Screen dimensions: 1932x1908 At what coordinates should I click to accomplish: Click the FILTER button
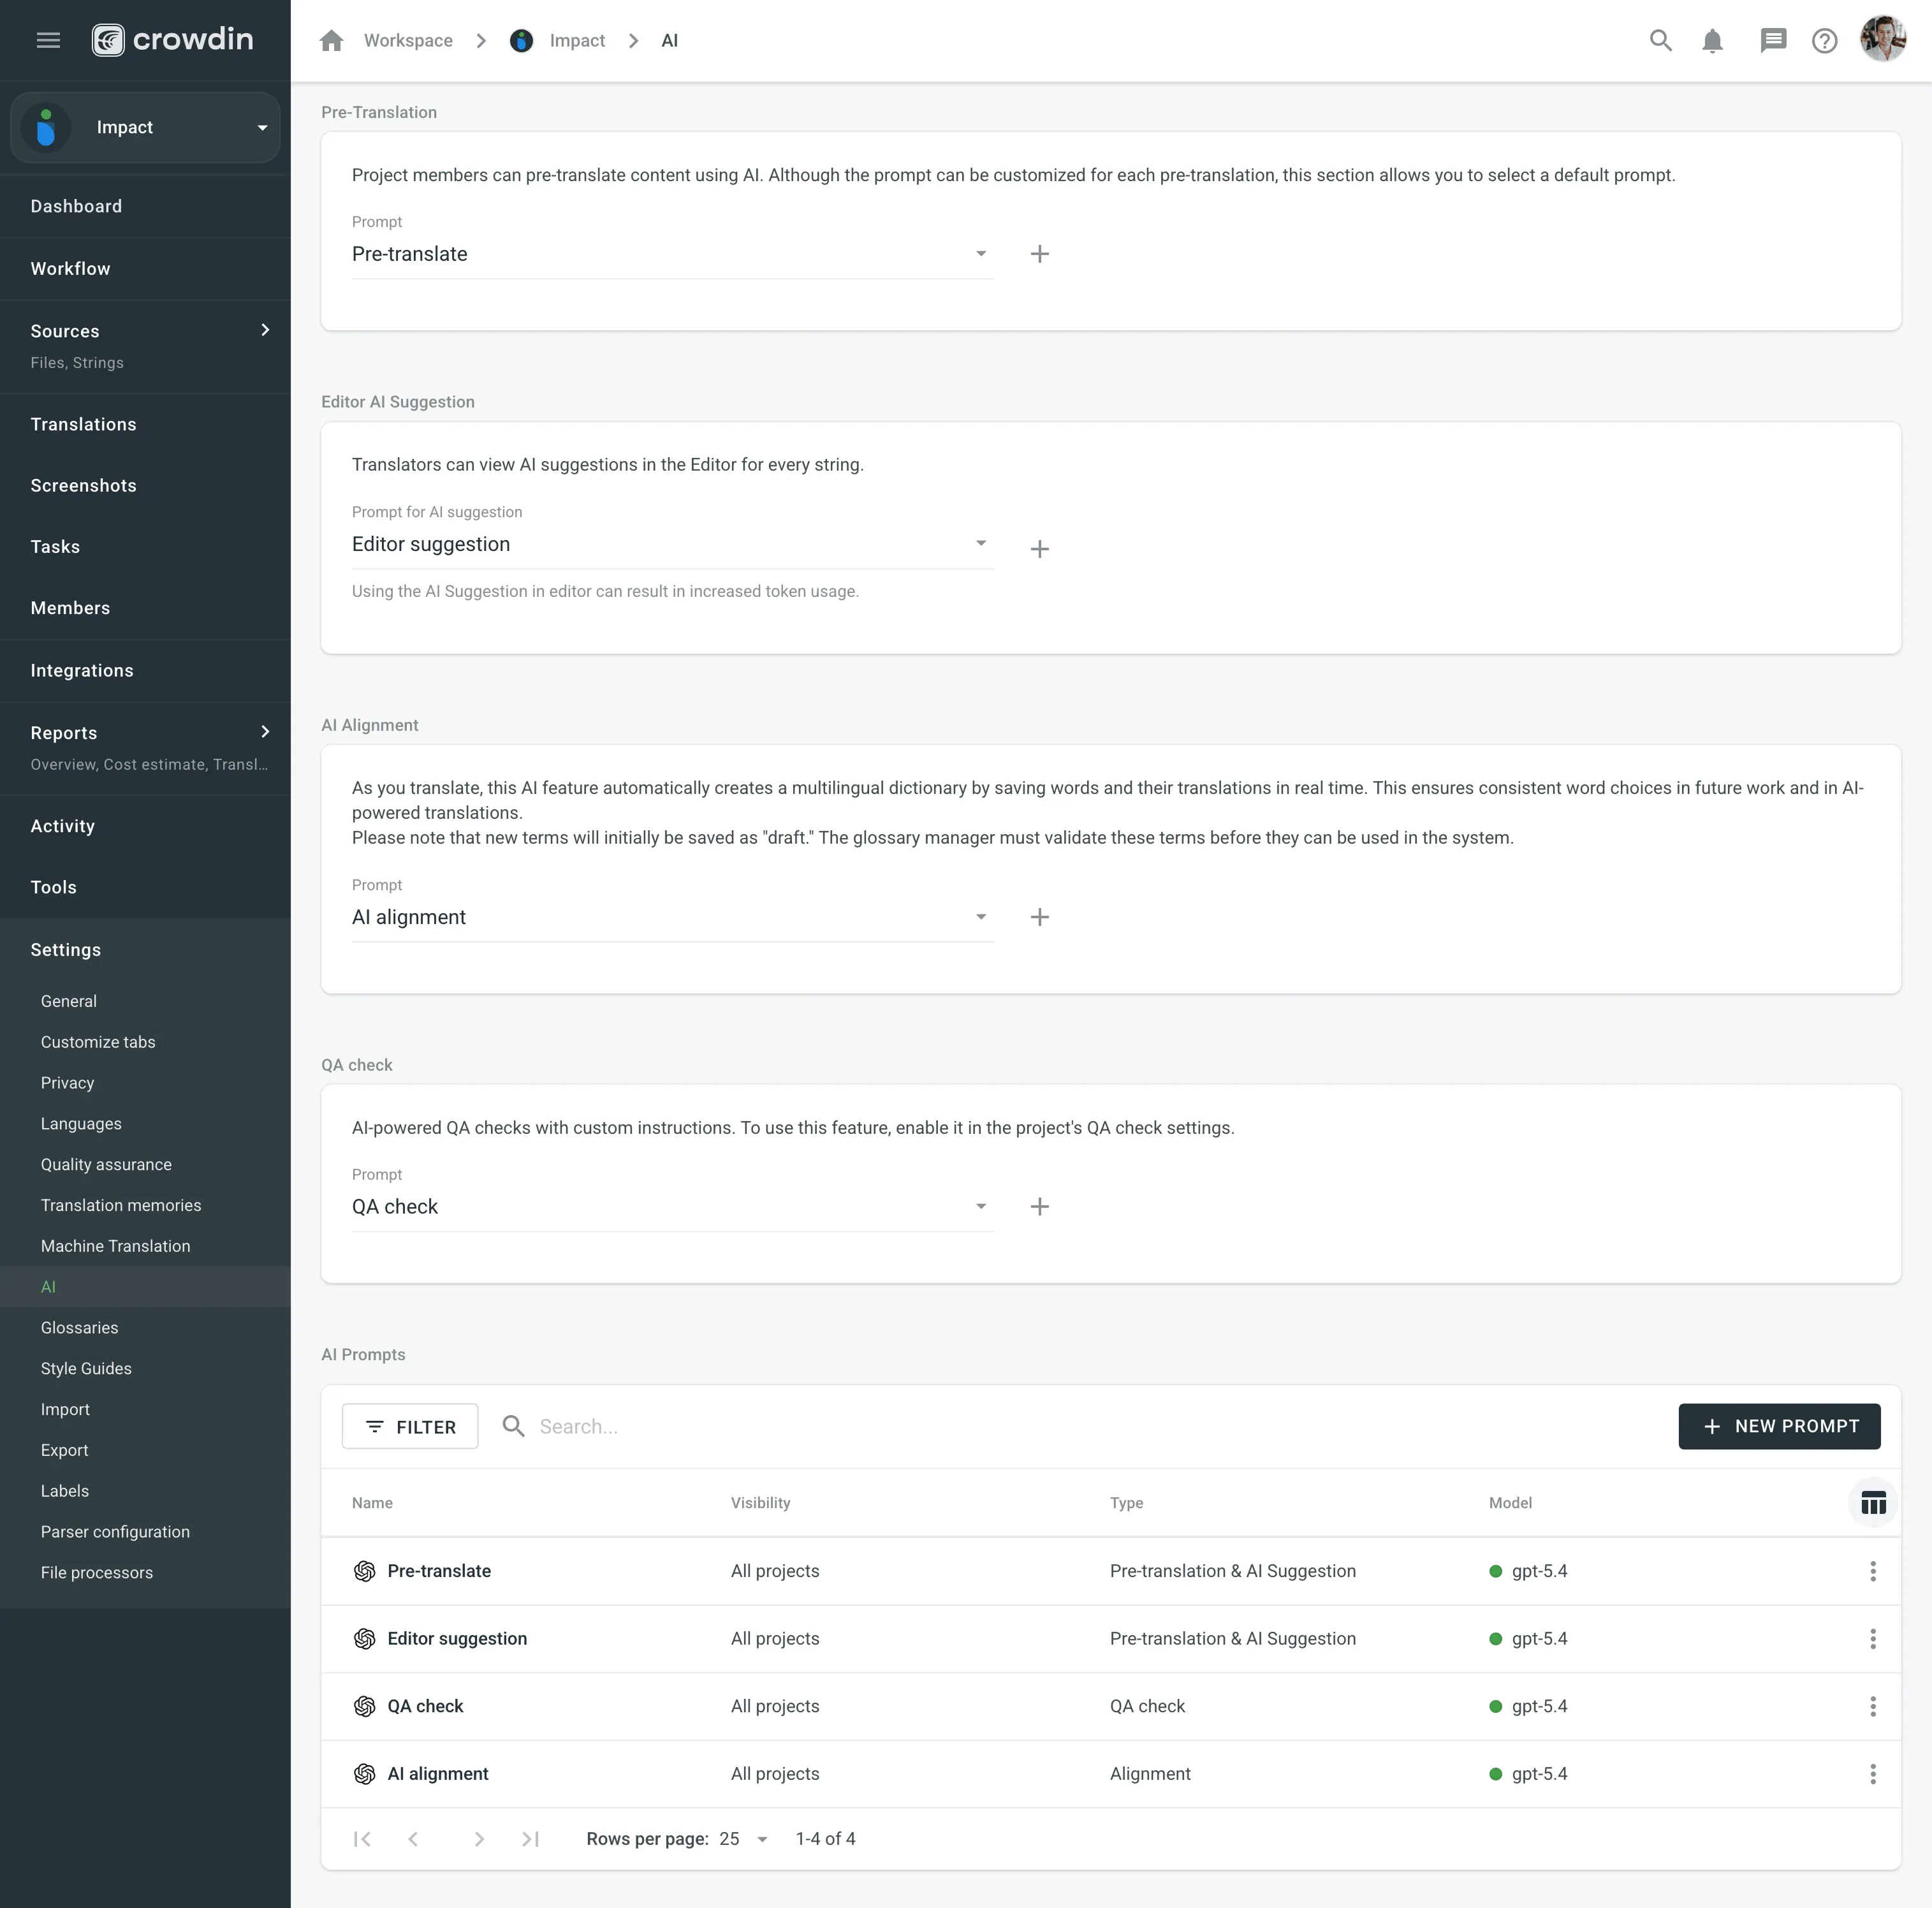coord(409,1427)
